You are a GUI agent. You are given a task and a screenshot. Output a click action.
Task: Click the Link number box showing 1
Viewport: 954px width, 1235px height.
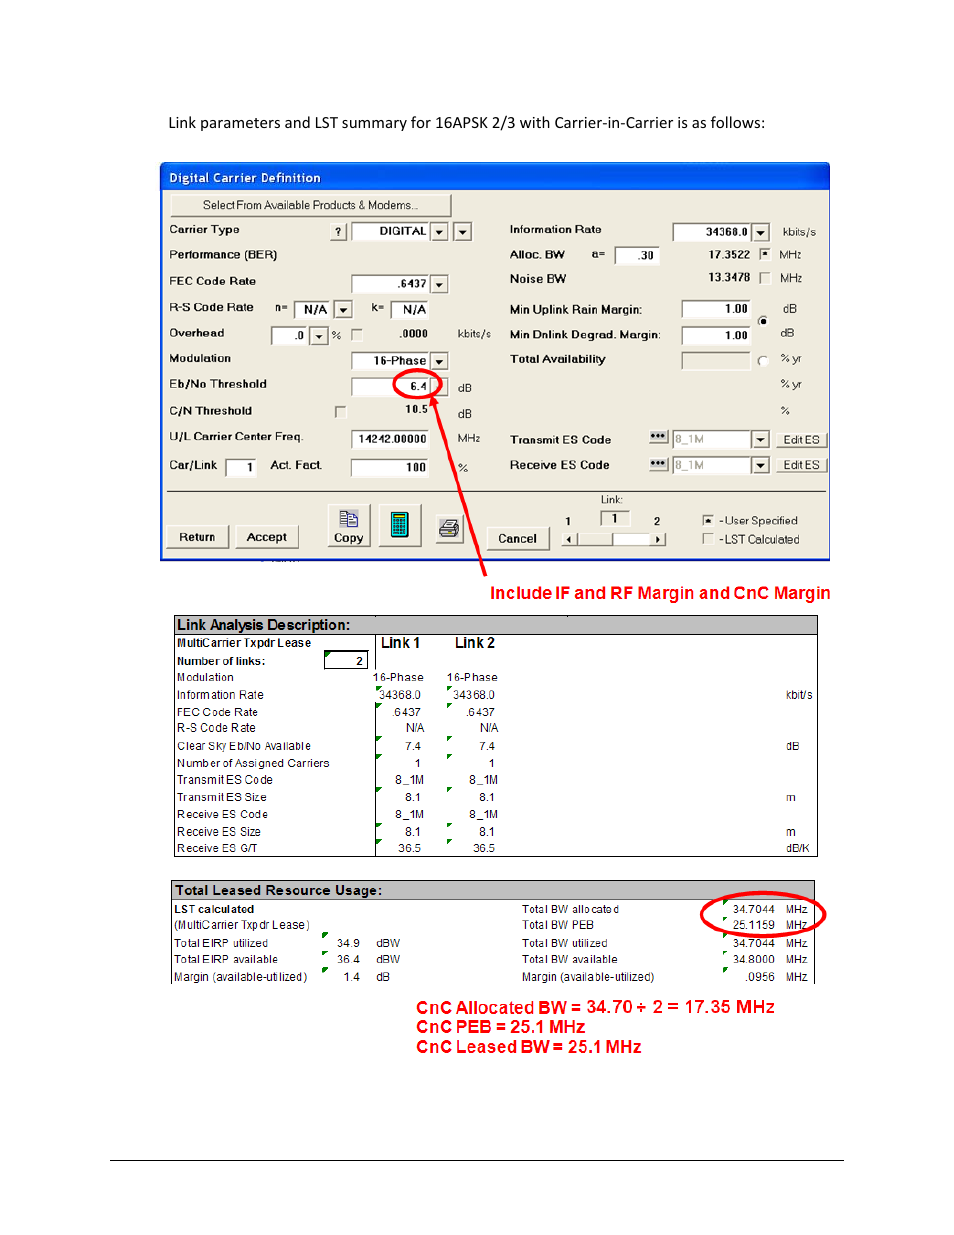pos(614,518)
